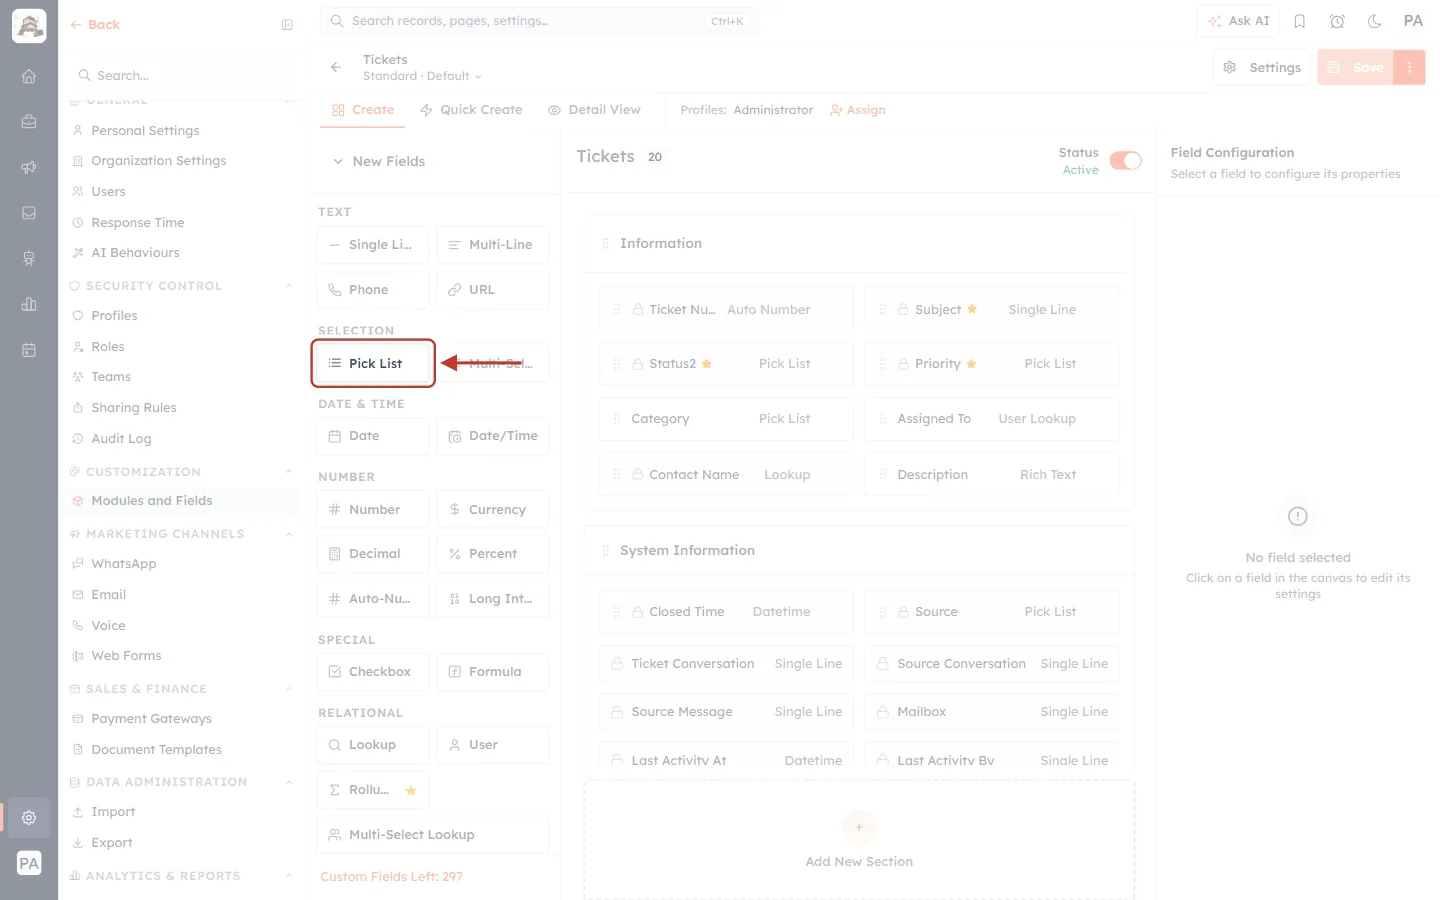Collapse the Security Control section
1440x900 pixels.
tap(289, 286)
